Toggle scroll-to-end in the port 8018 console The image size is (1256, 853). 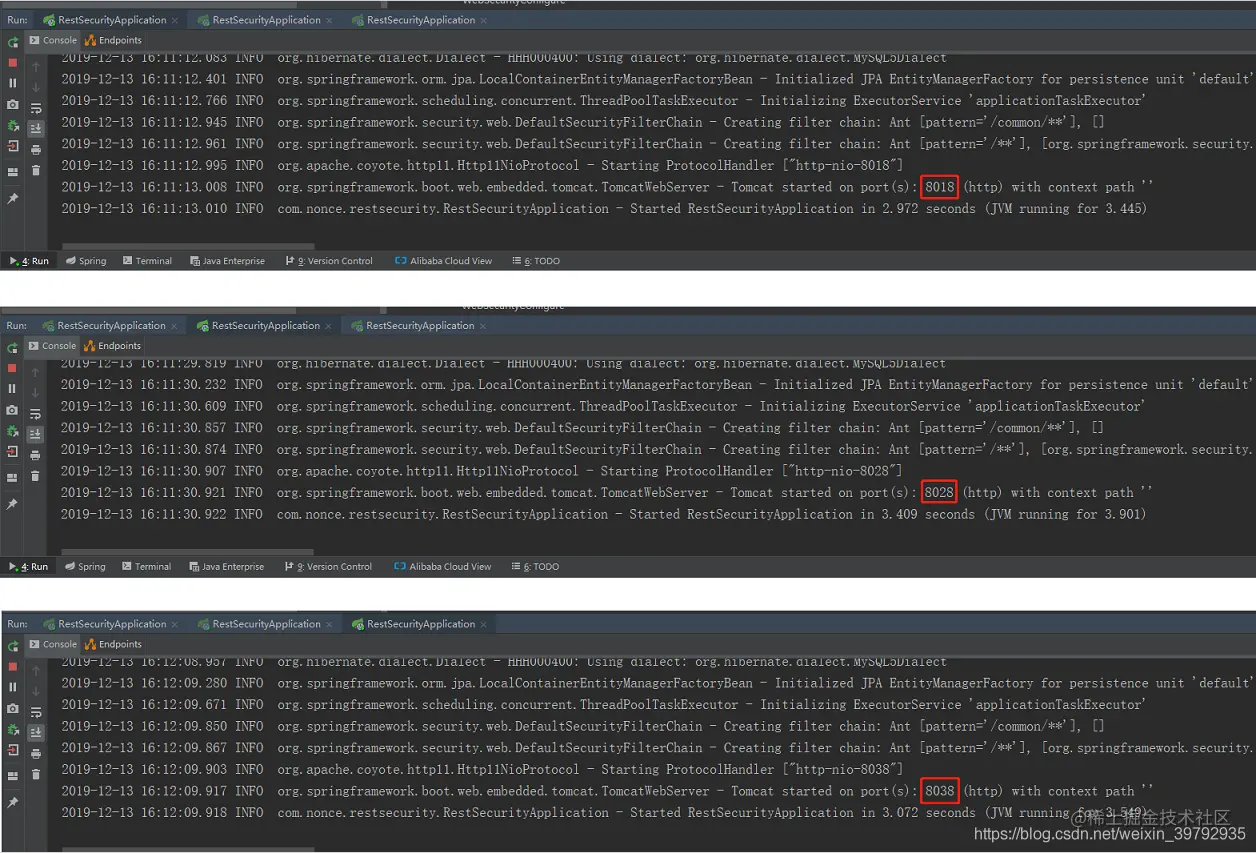coord(36,129)
